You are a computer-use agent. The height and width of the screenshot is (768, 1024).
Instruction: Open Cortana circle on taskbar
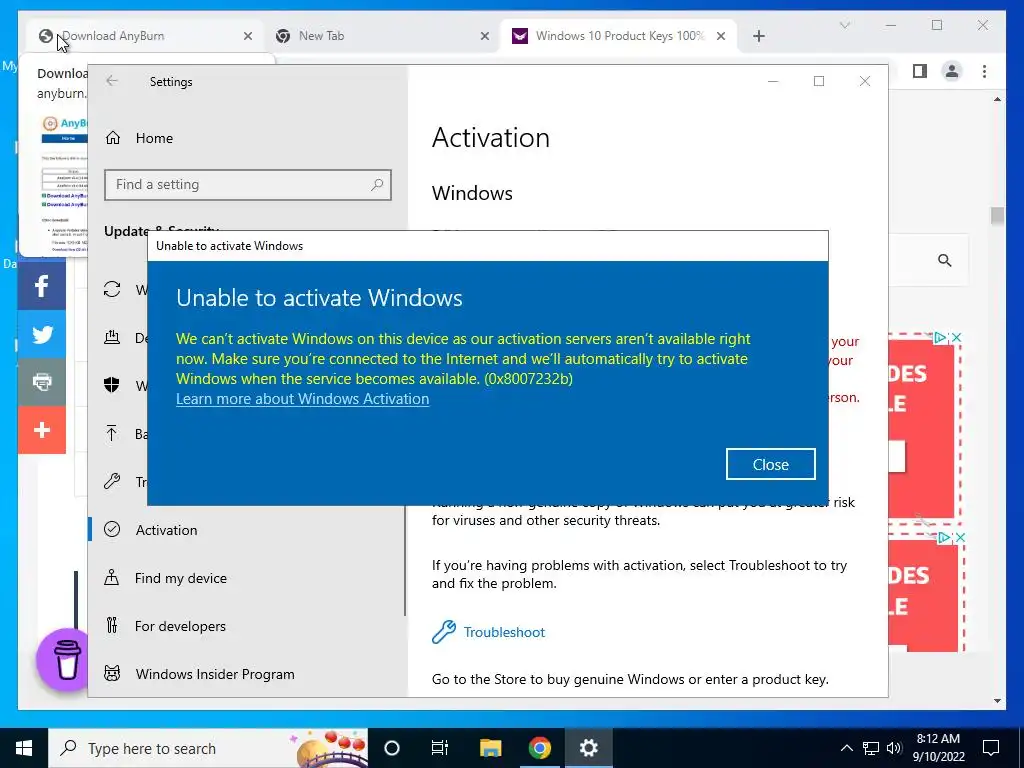click(x=392, y=748)
